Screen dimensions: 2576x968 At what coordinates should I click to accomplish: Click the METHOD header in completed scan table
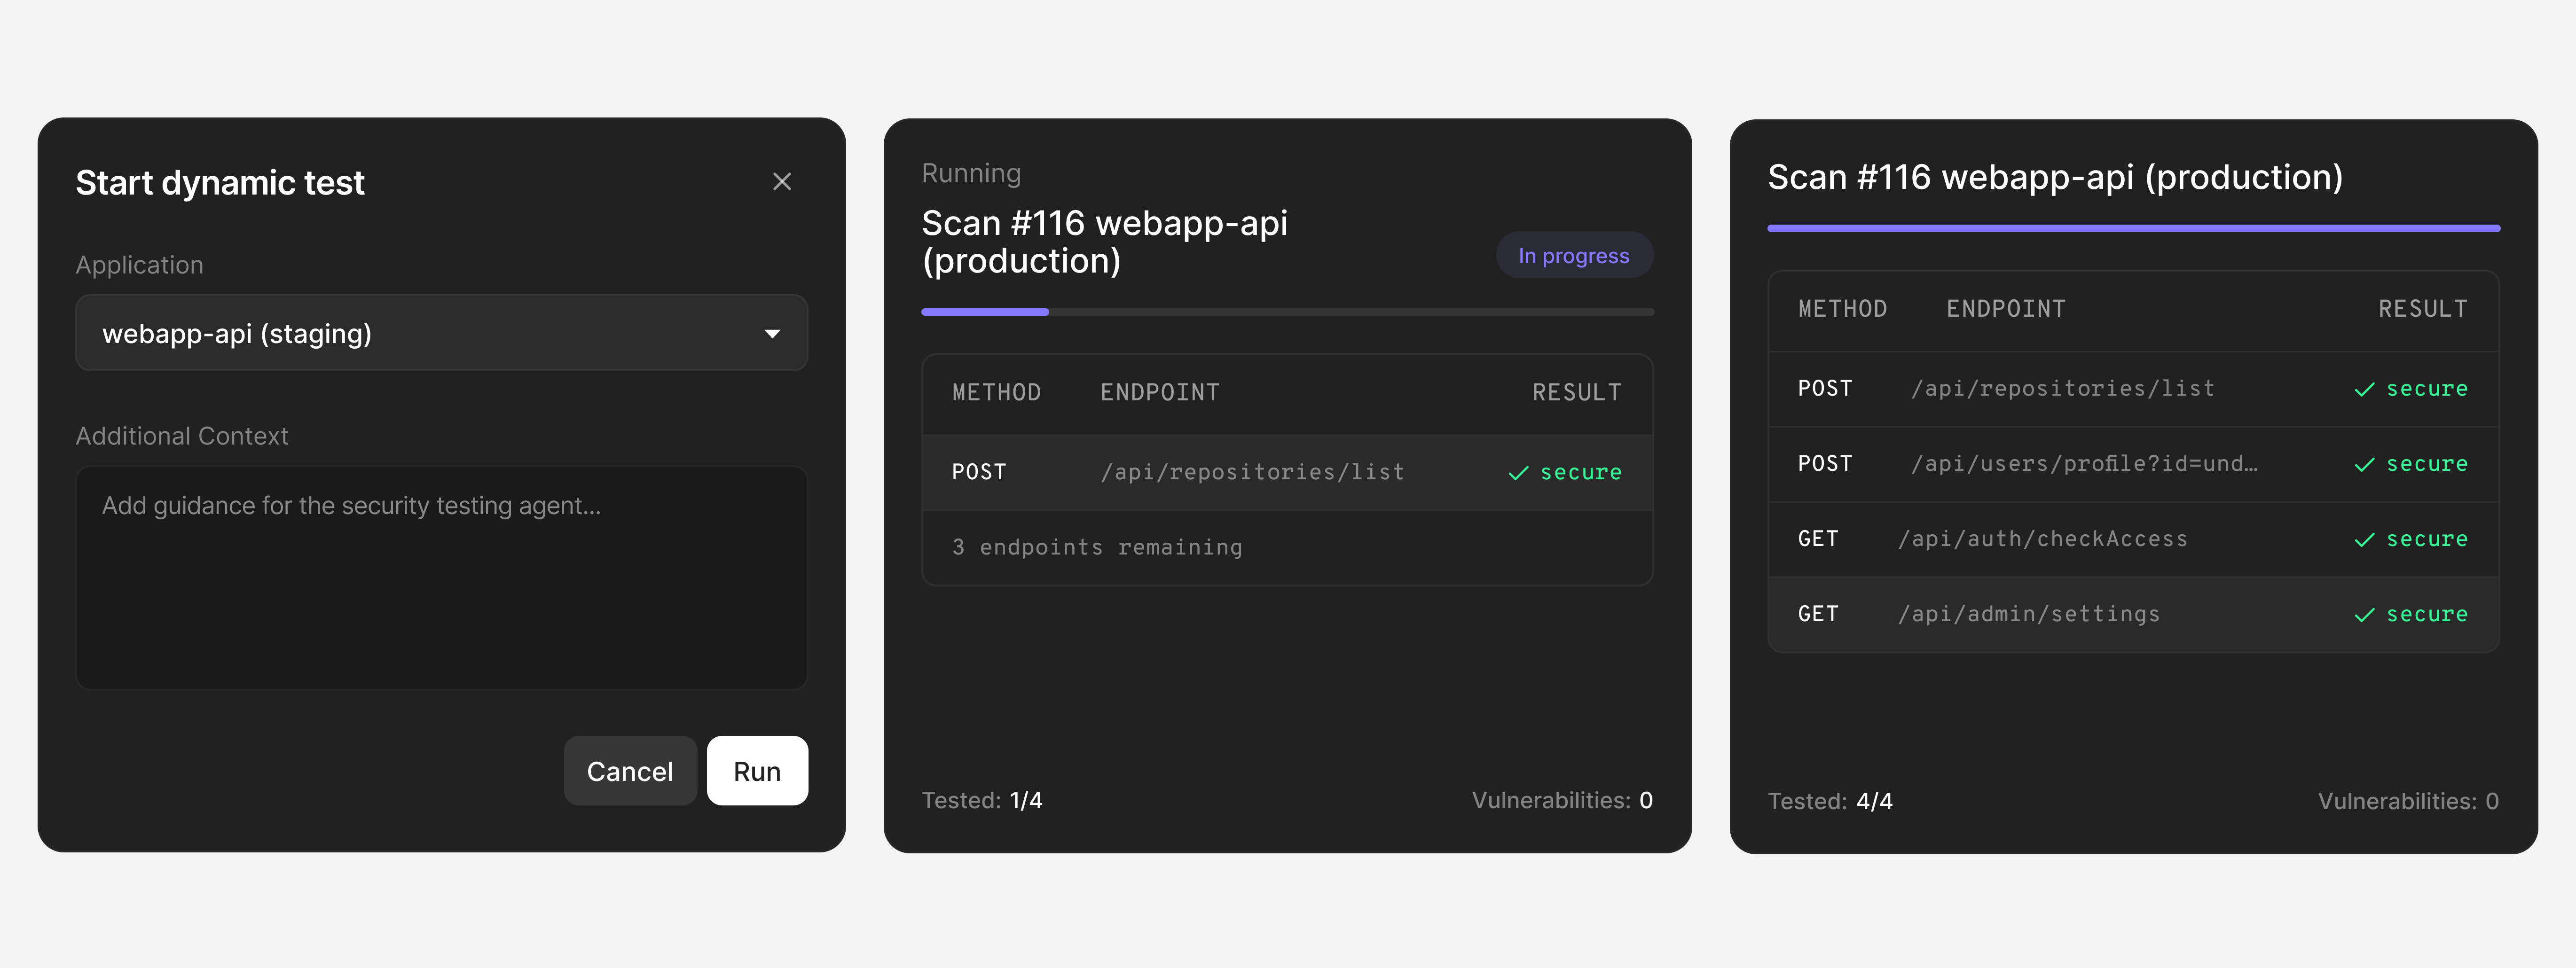[1842, 309]
